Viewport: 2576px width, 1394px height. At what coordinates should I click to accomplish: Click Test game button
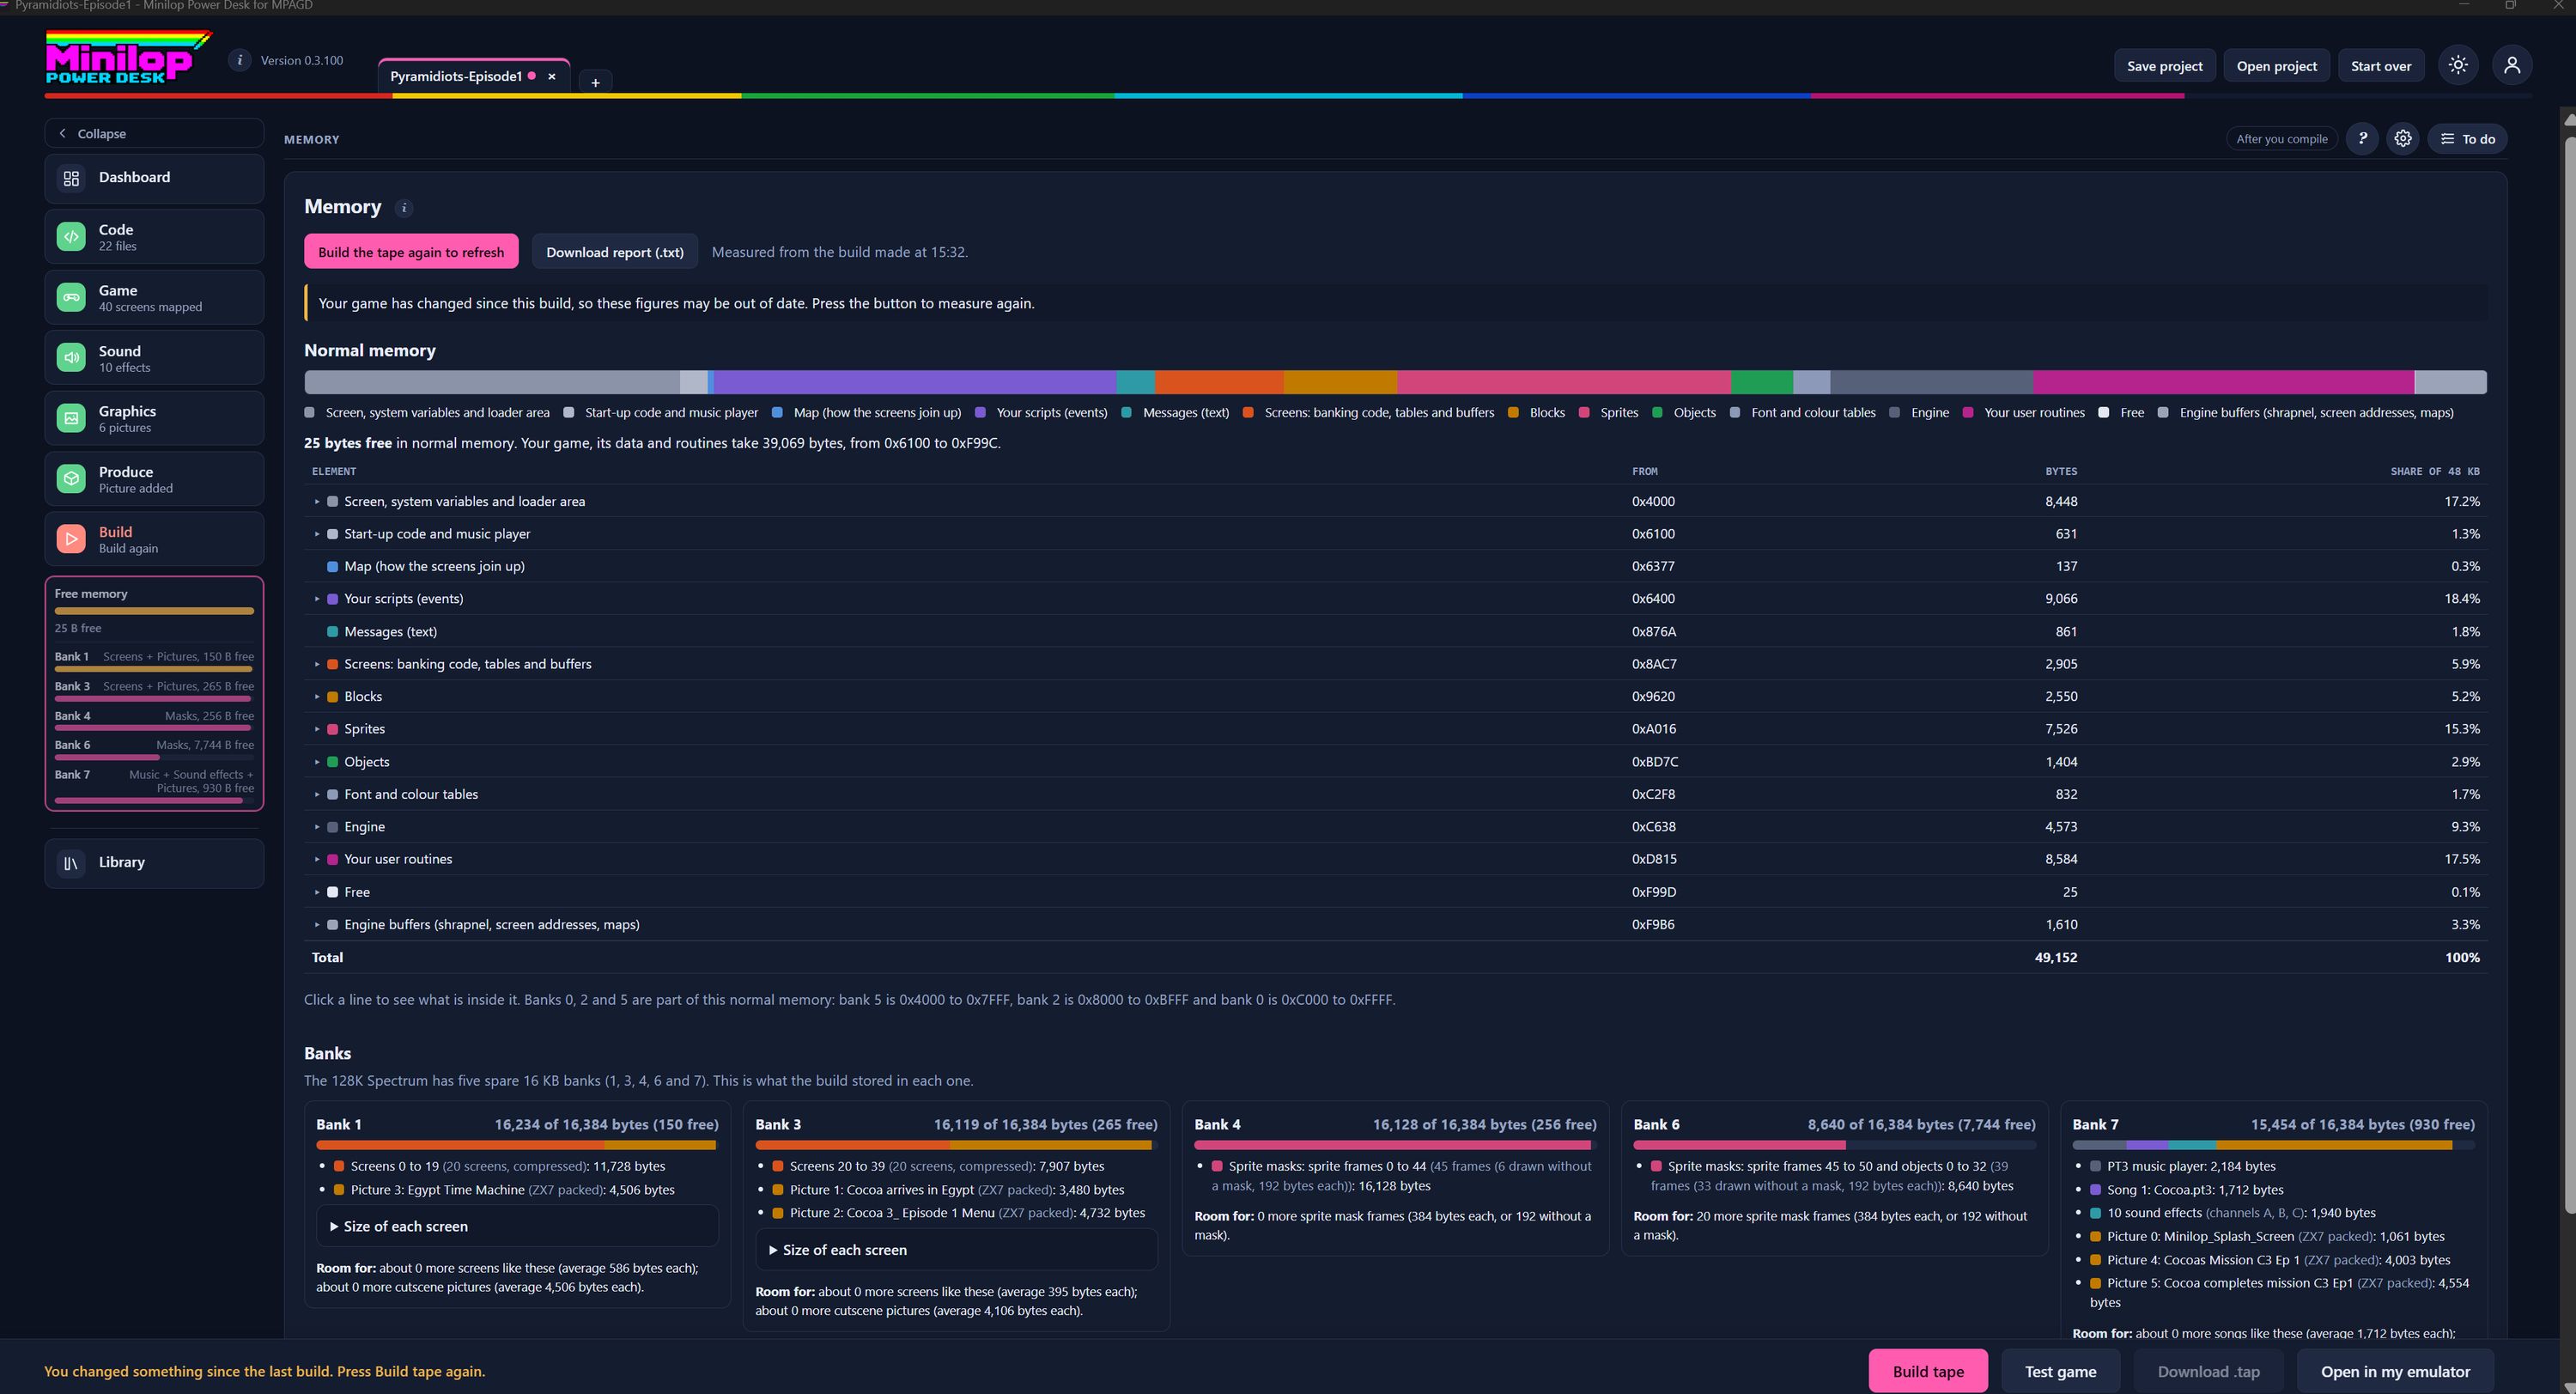coord(2060,1371)
